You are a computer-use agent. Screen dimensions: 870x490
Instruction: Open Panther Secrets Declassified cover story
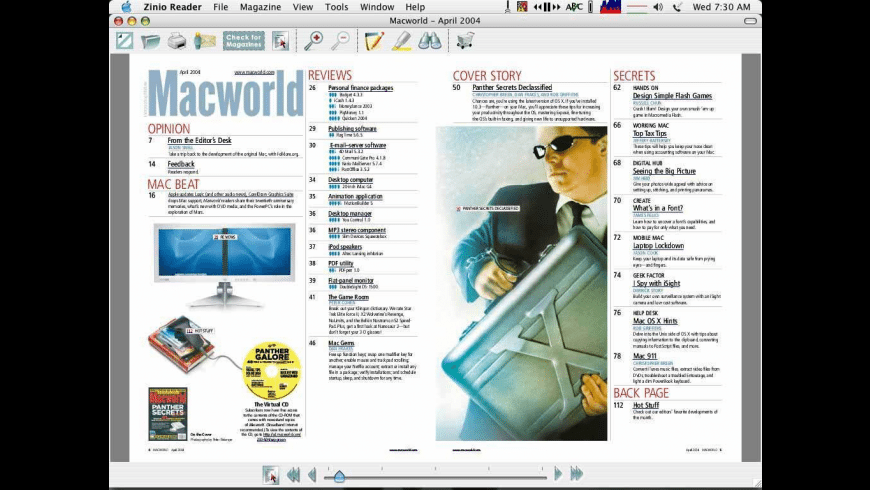tap(512, 87)
